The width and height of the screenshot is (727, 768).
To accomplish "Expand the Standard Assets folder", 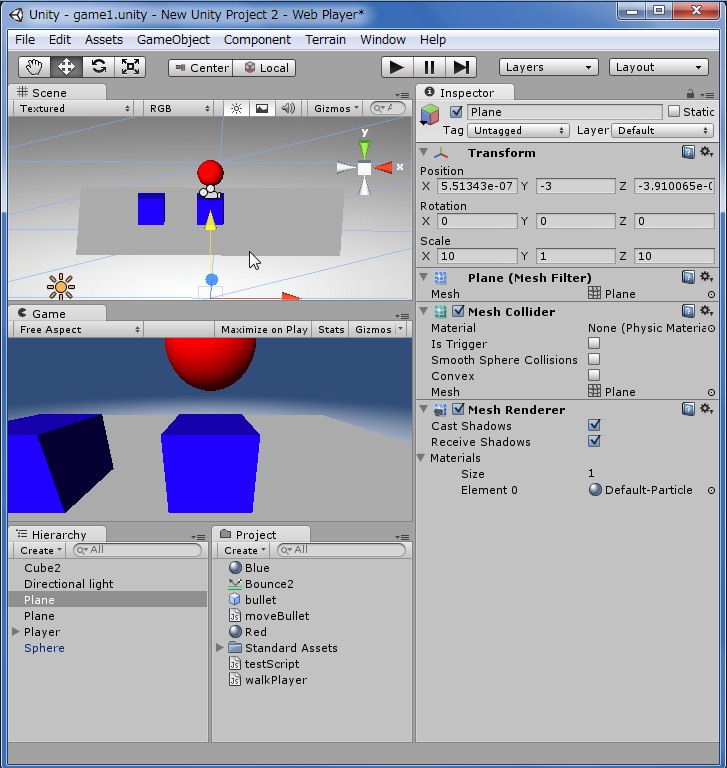I will [x=221, y=648].
